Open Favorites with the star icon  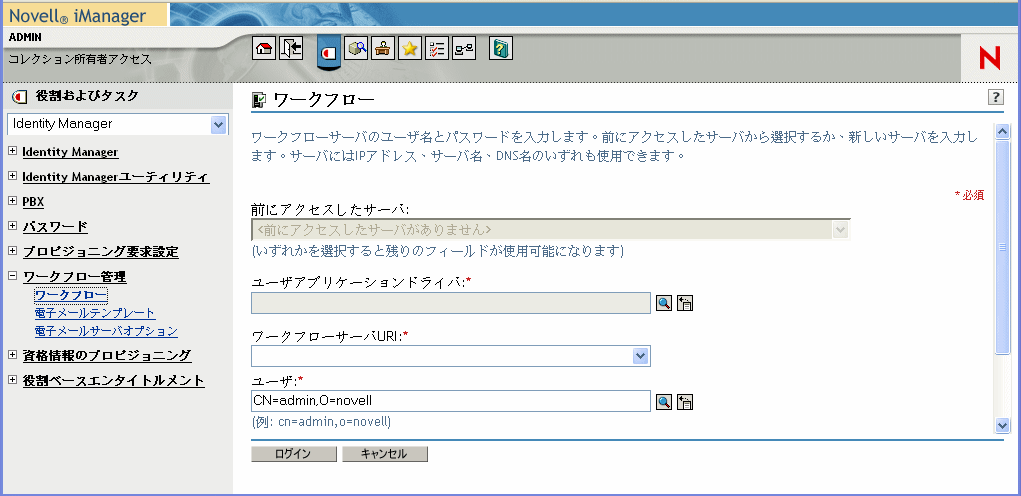coord(410,49)
